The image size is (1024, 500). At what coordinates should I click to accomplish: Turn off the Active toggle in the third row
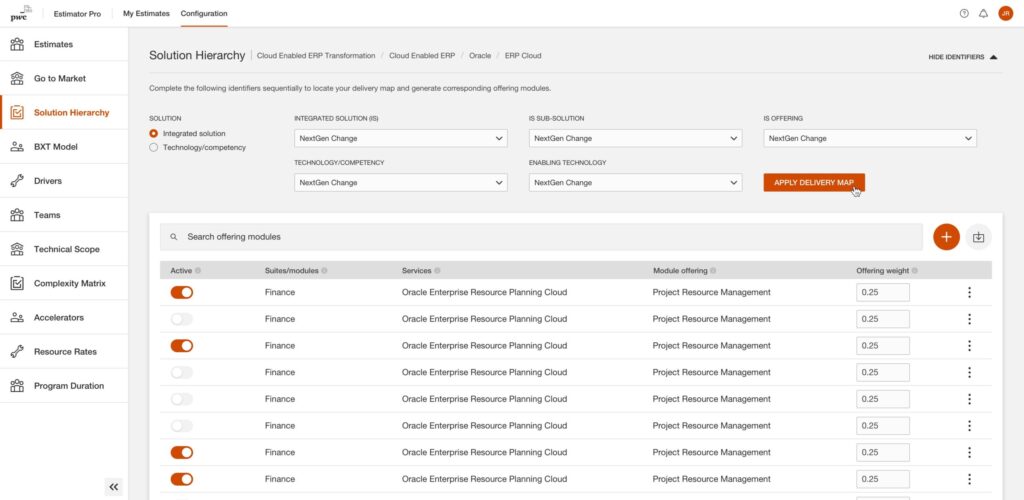pyautogui.click(x=182, y=346)
